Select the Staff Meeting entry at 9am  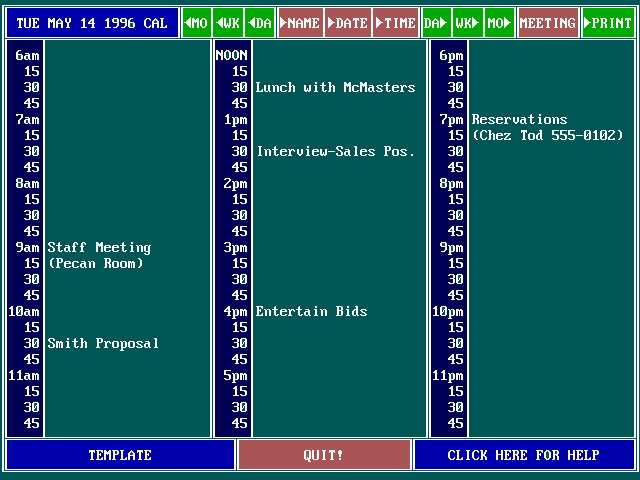(x=99, y=248)
